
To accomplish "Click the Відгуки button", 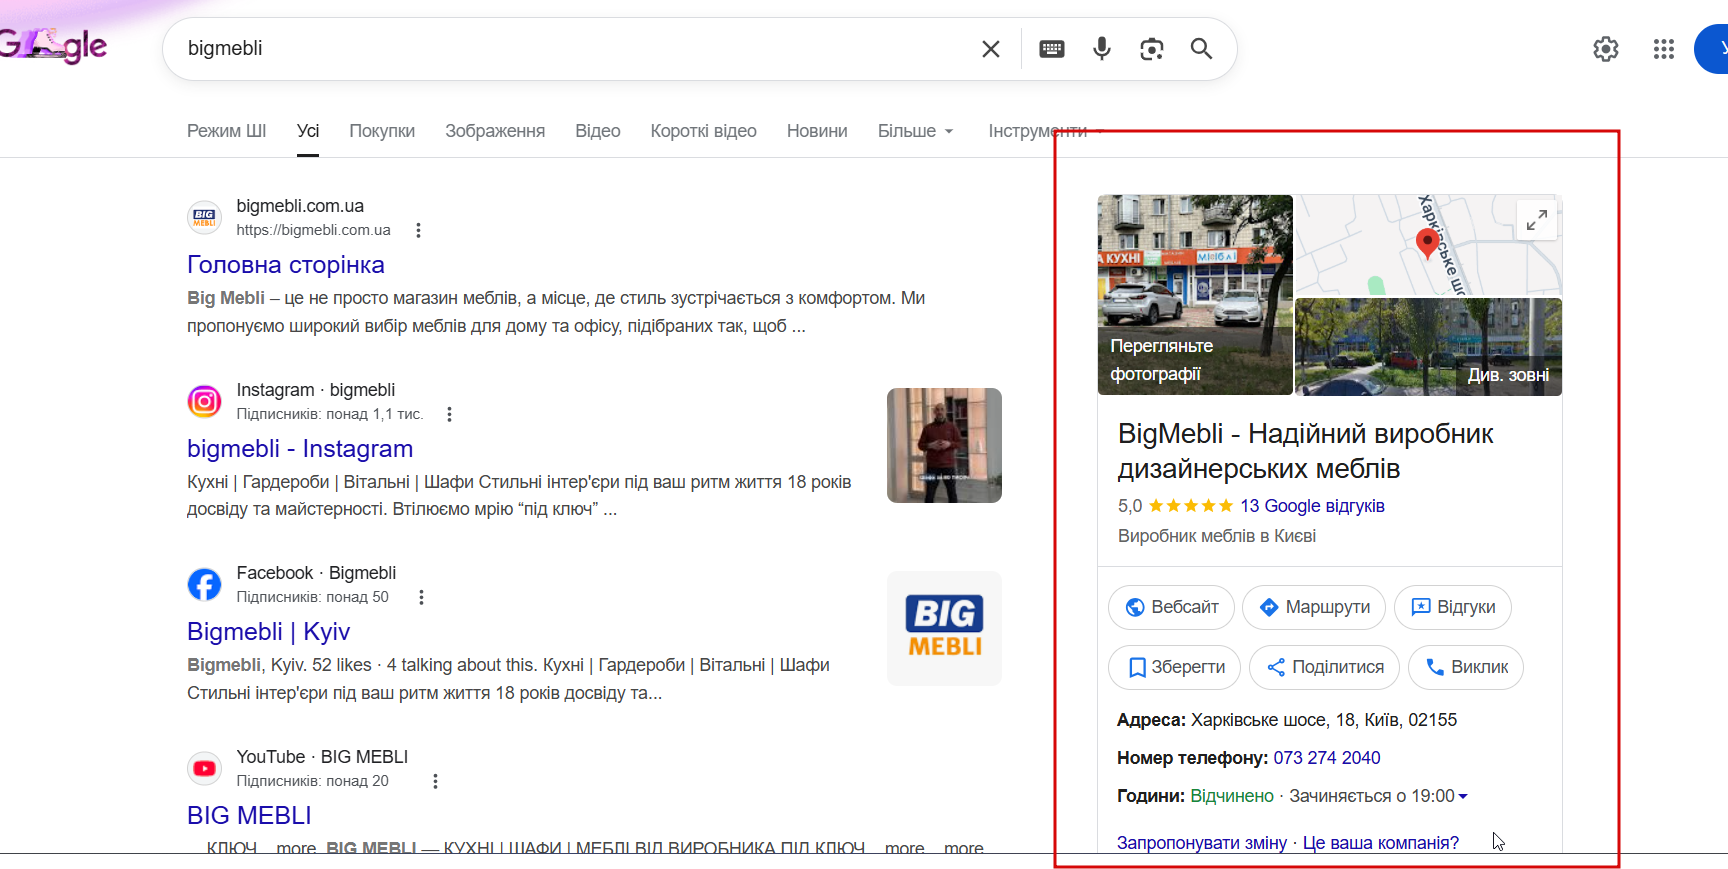I will pos(1453,607).
